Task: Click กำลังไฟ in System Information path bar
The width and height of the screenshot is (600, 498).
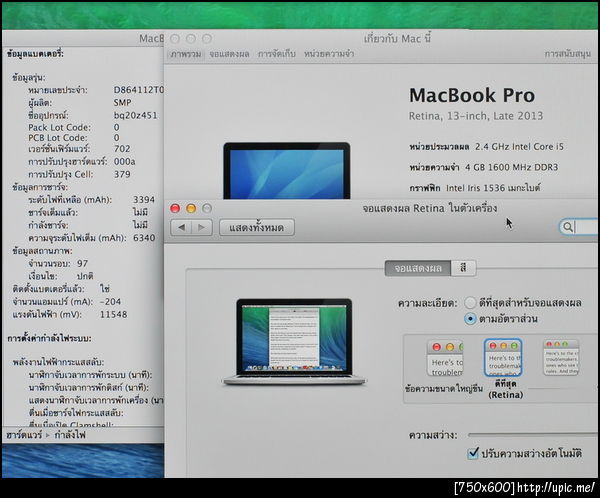Action: [70, 435]
